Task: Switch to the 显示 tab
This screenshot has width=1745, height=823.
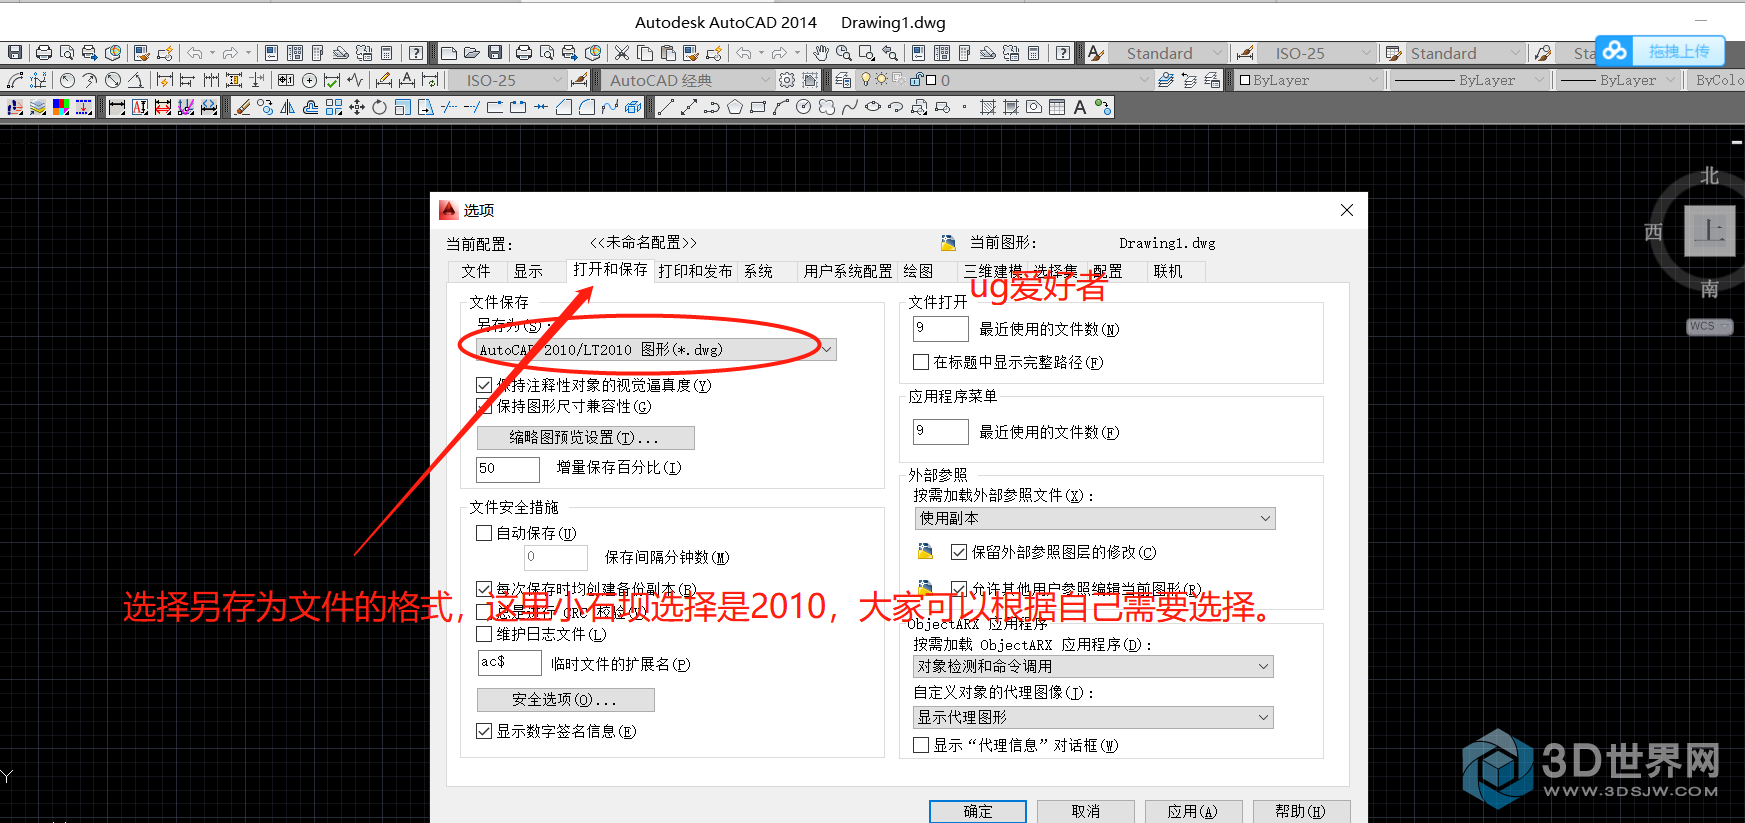Action: pos(528,271)
